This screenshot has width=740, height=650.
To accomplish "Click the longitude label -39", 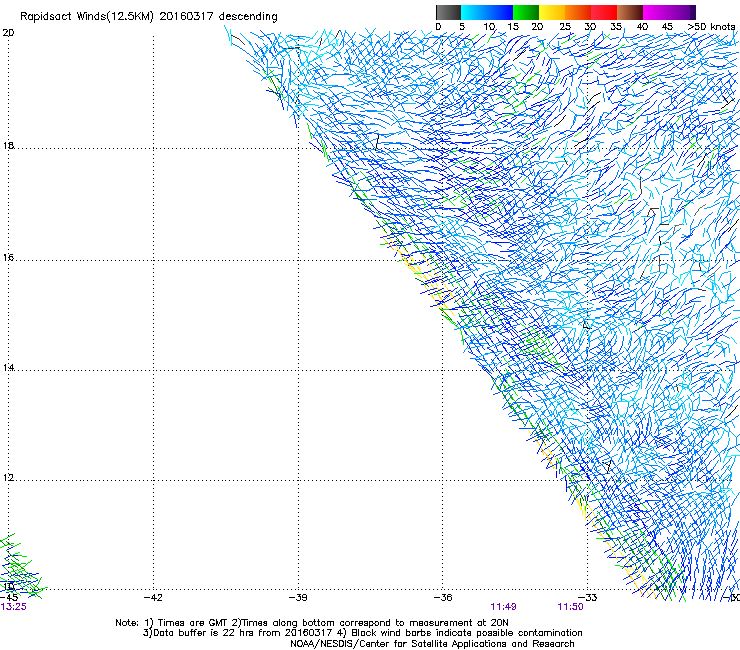I will click(298, 598).
